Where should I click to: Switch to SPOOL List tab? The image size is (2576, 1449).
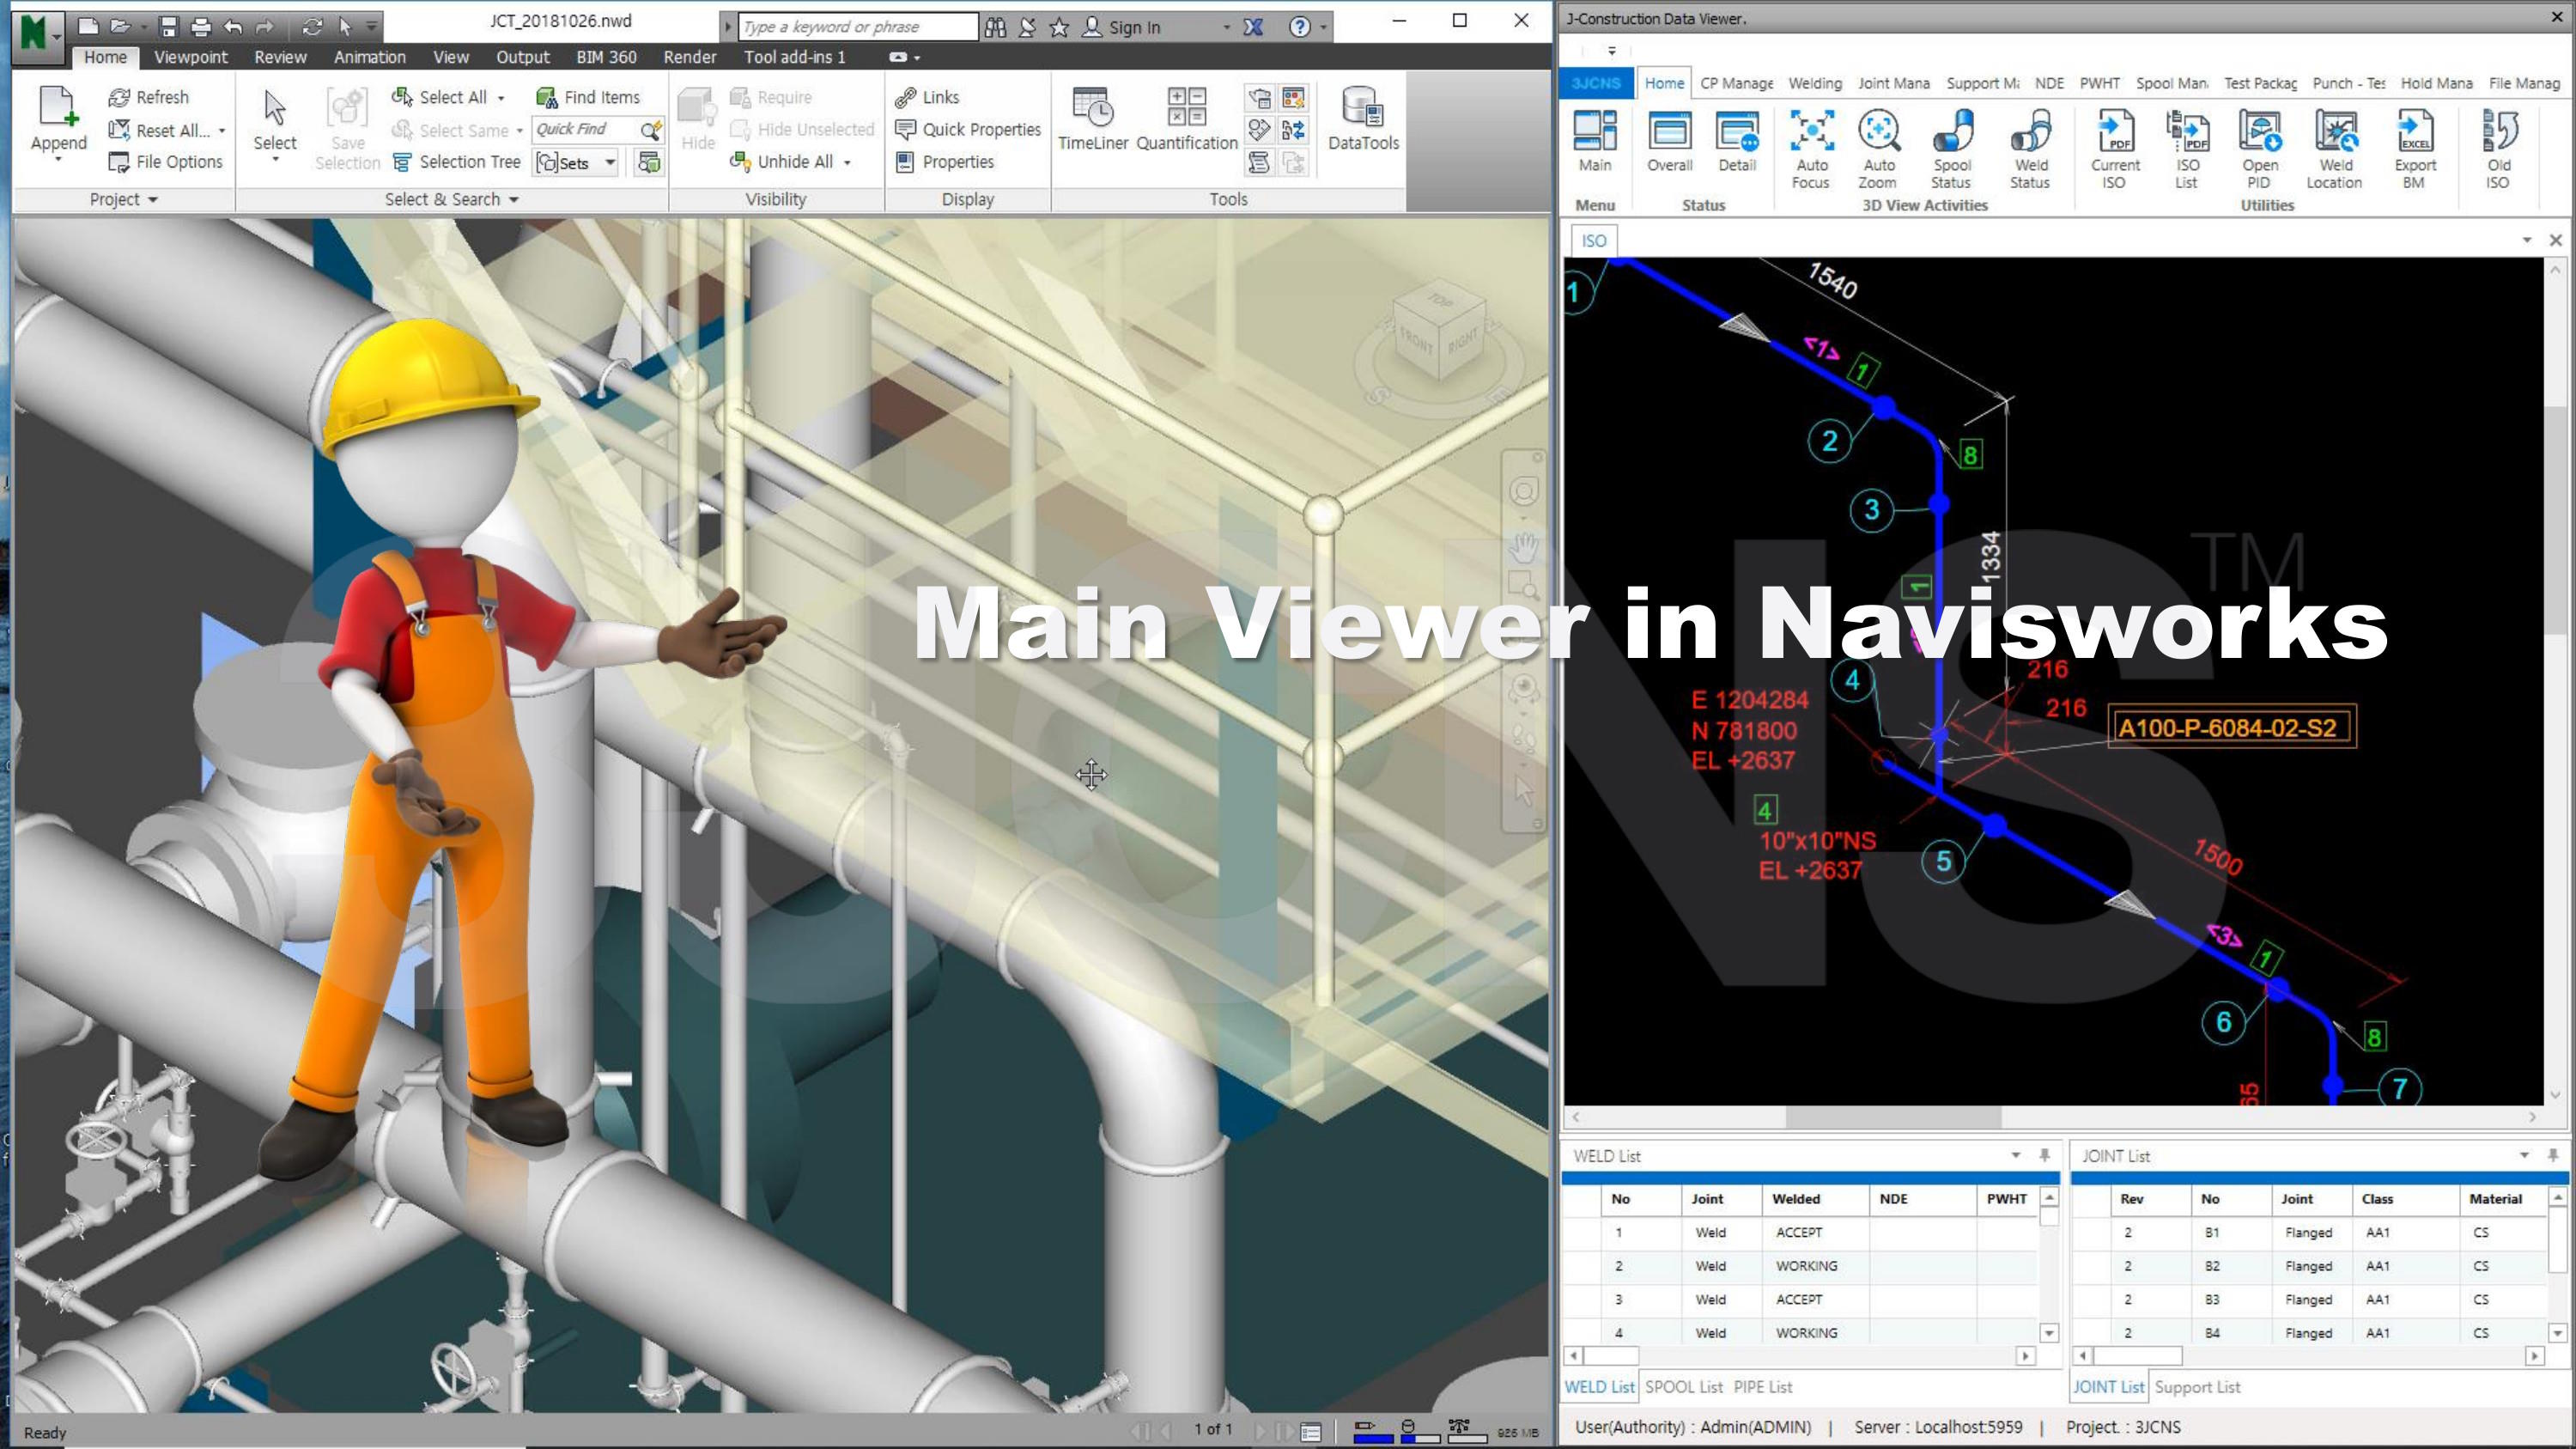[1683, 1387]
